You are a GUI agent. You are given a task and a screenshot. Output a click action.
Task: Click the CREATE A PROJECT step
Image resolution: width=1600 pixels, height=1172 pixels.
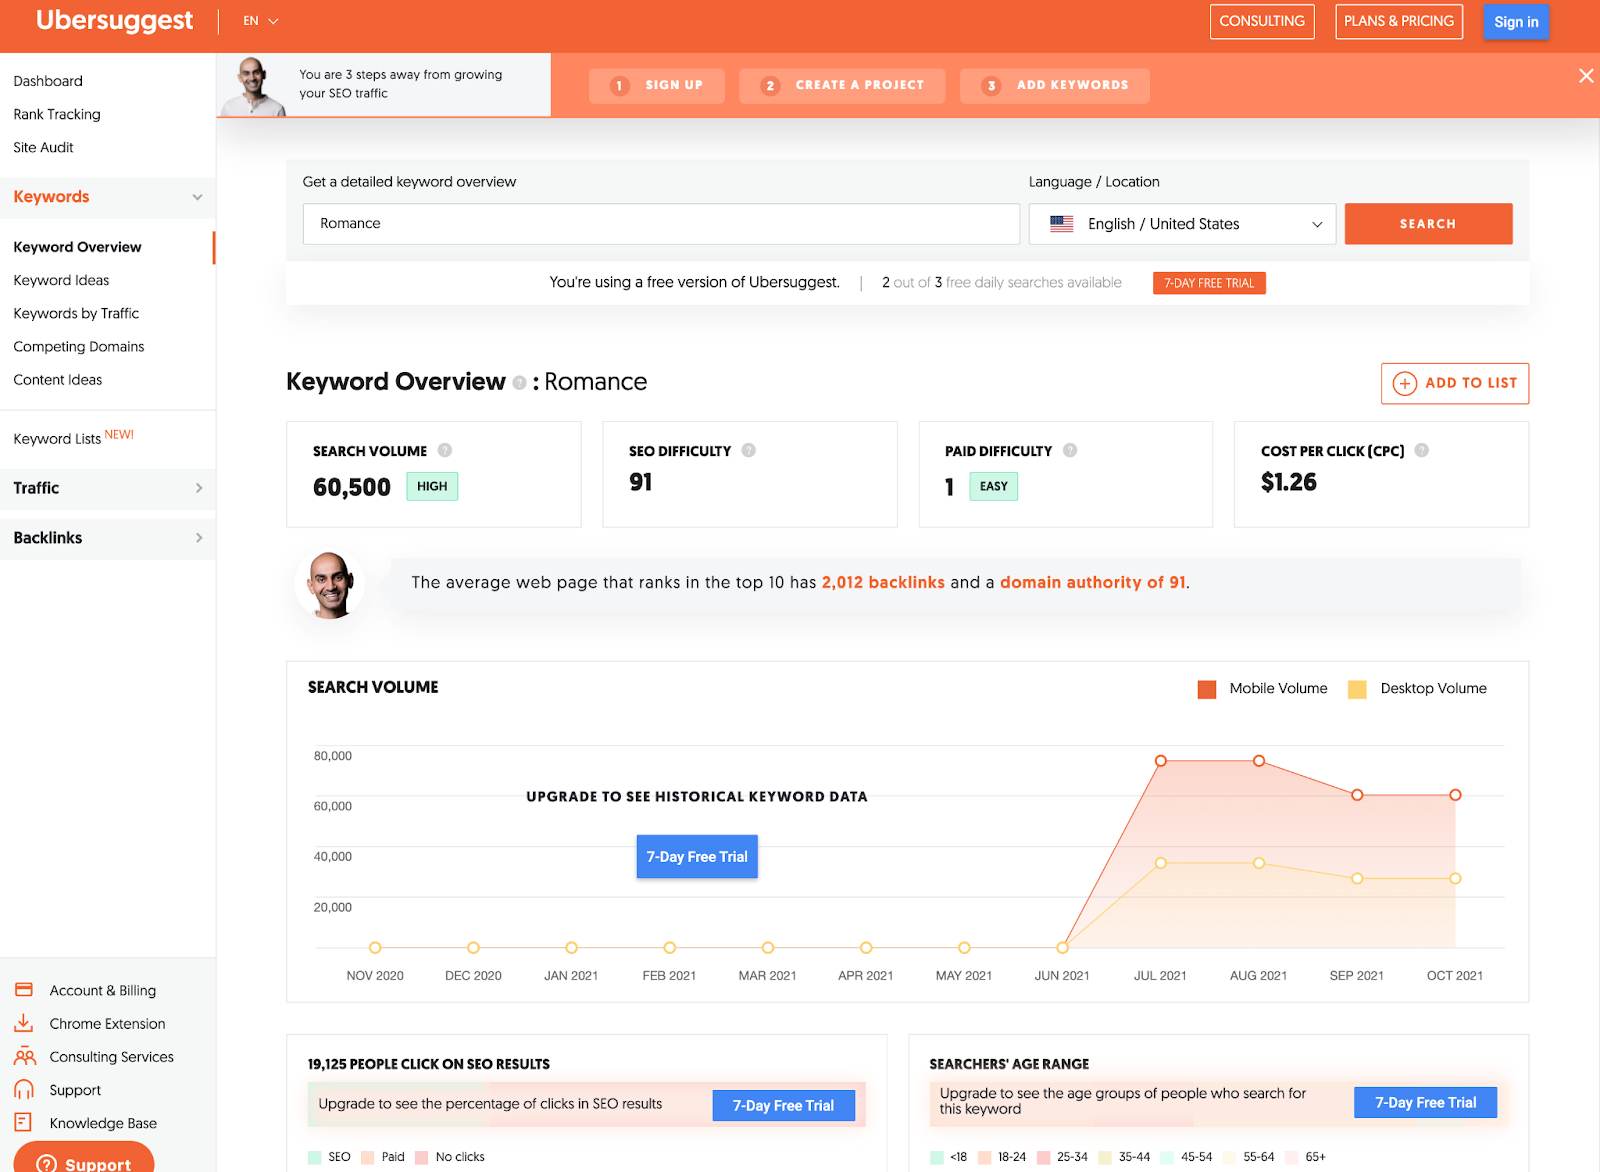(x=842, y=86)
